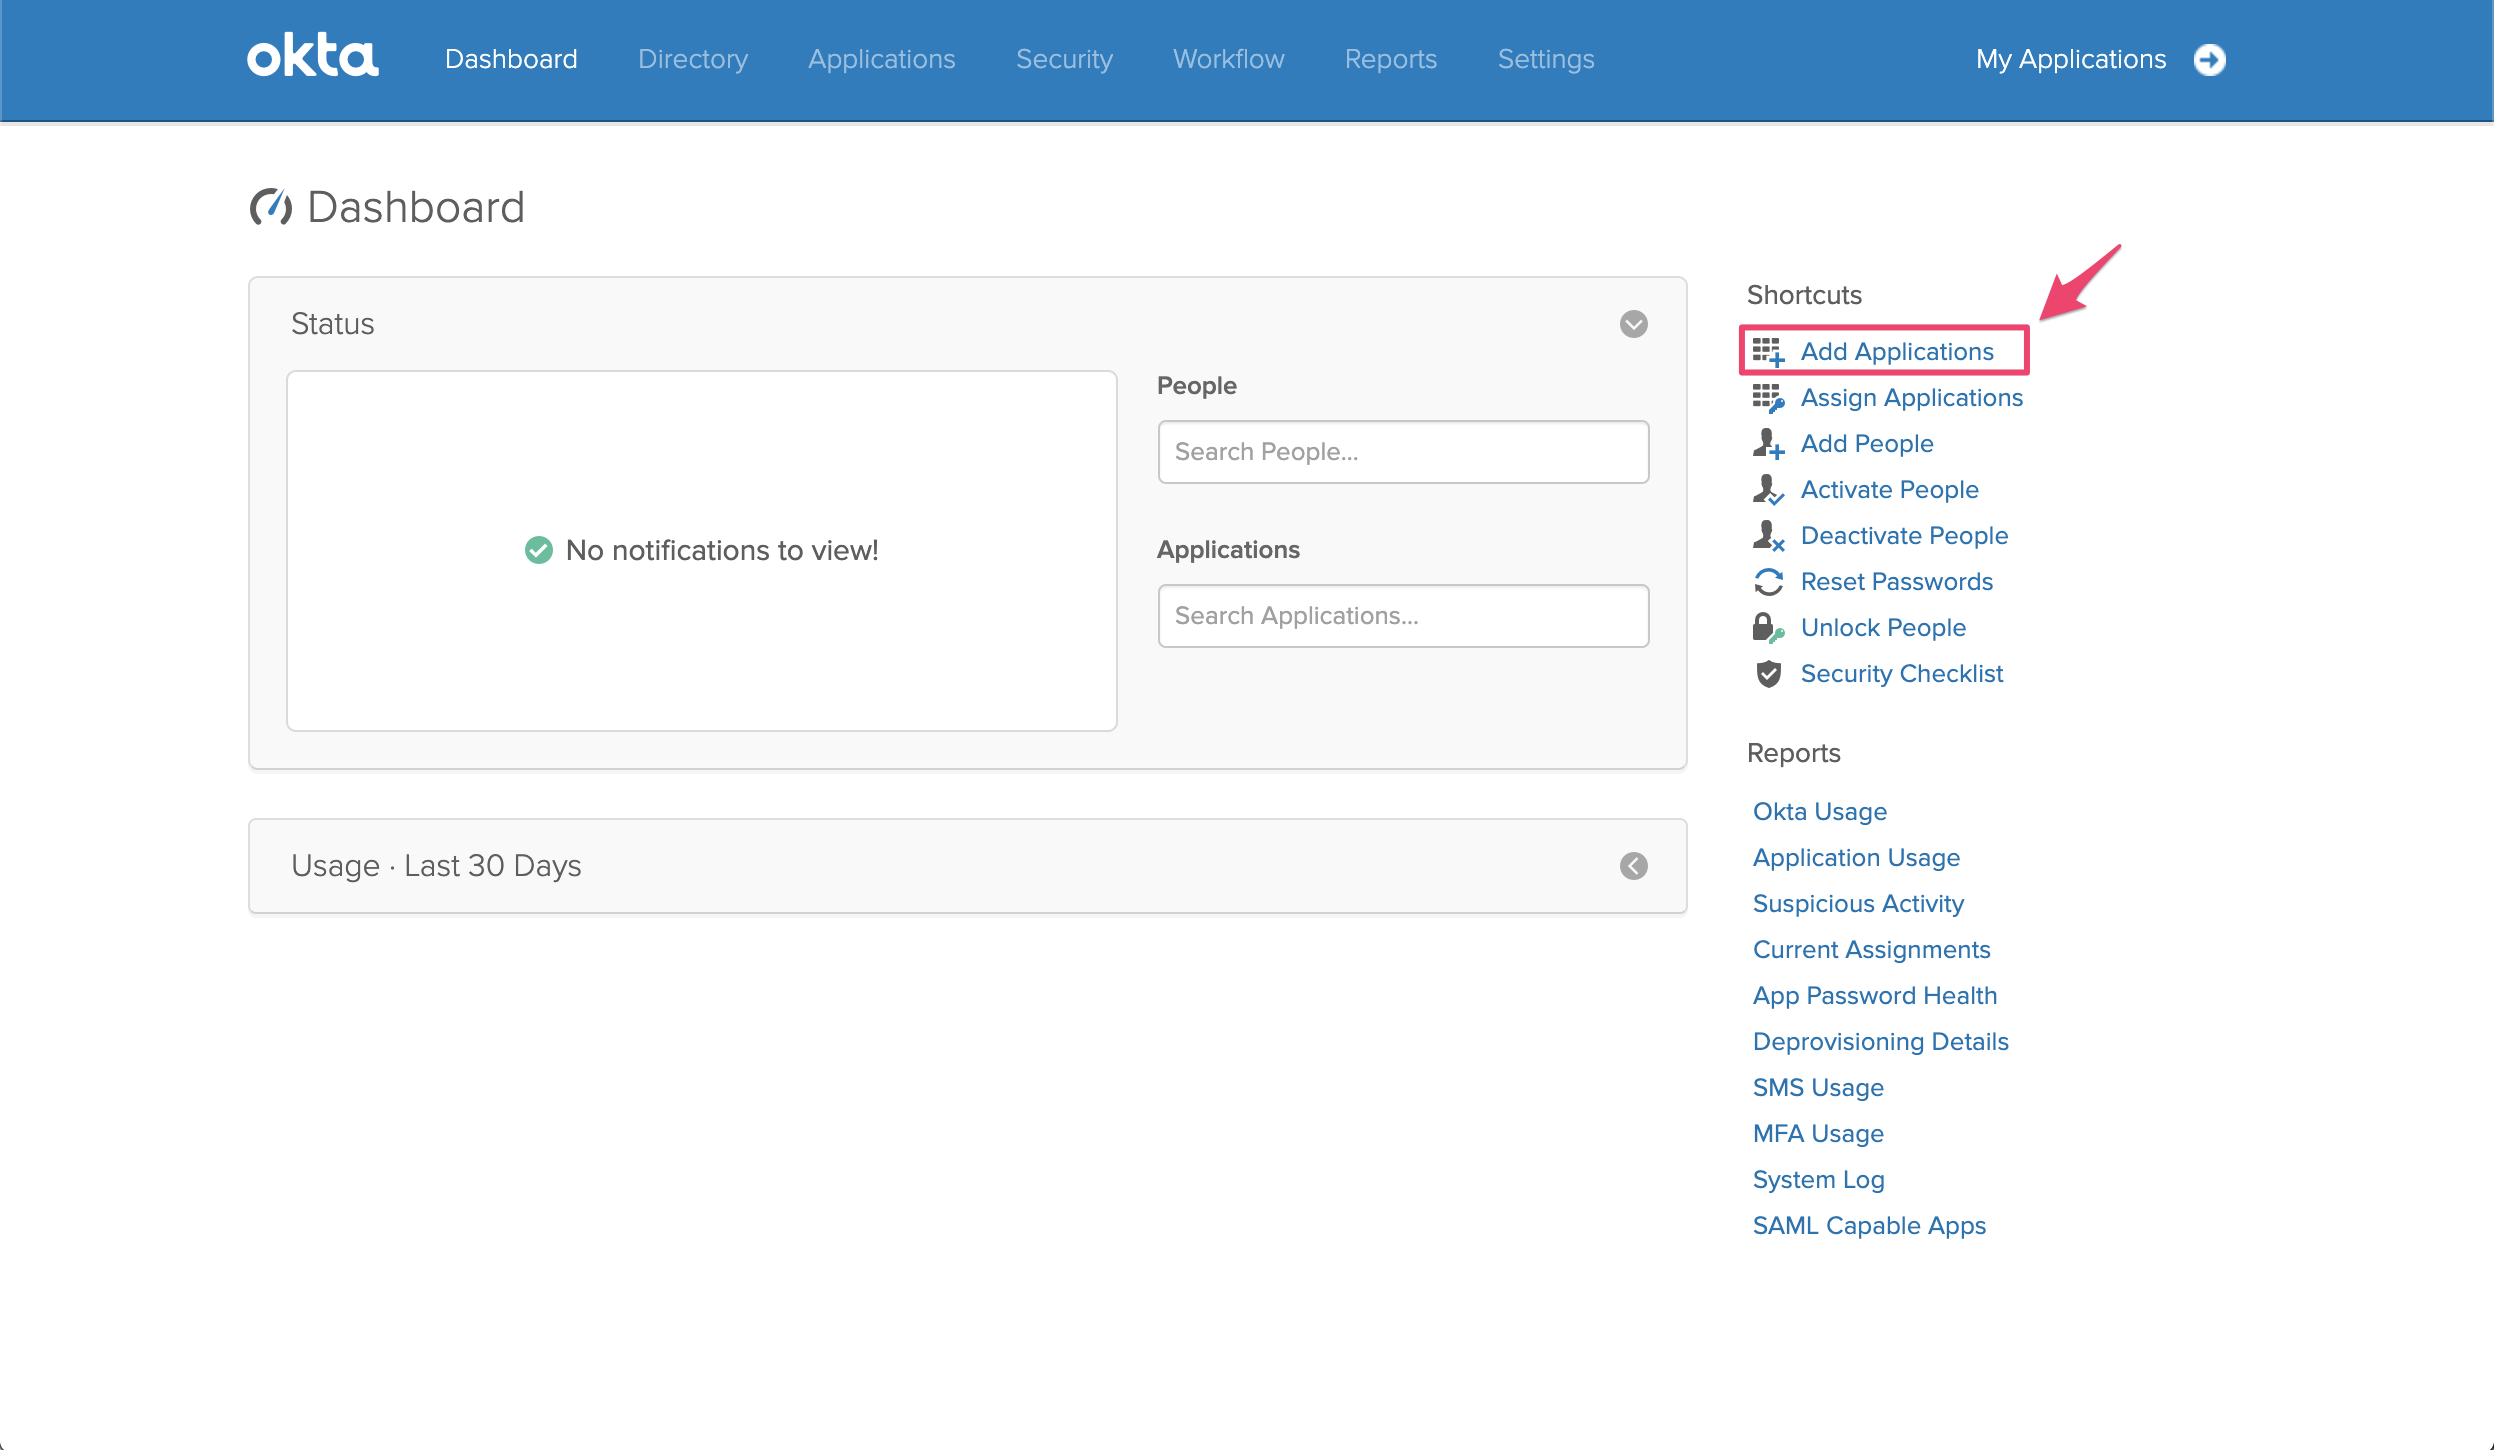Open the Applications menu in navbar
The image size is (2494, 1450).
coord(882,59)
